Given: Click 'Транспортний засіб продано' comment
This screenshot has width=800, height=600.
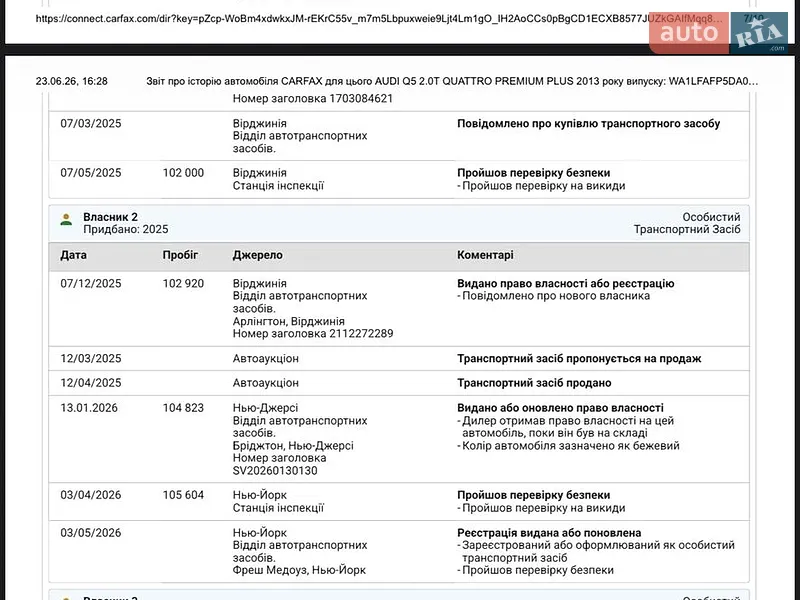Looking at the screenshot, I should [x=534, y=383].
